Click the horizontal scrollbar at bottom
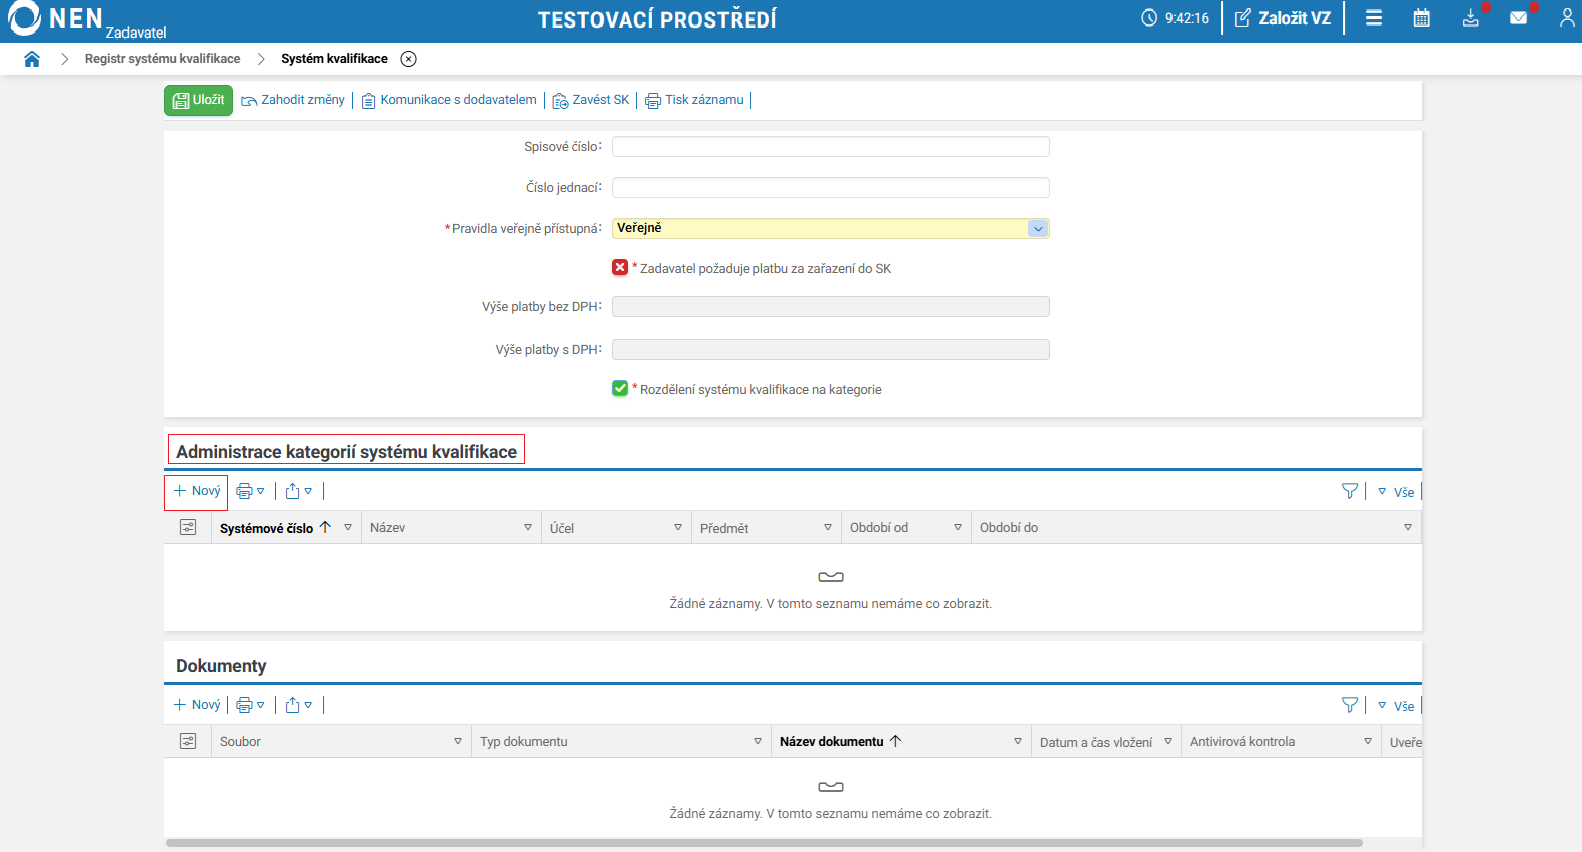This screenshot has width=1582, height=852. point(765,843)
